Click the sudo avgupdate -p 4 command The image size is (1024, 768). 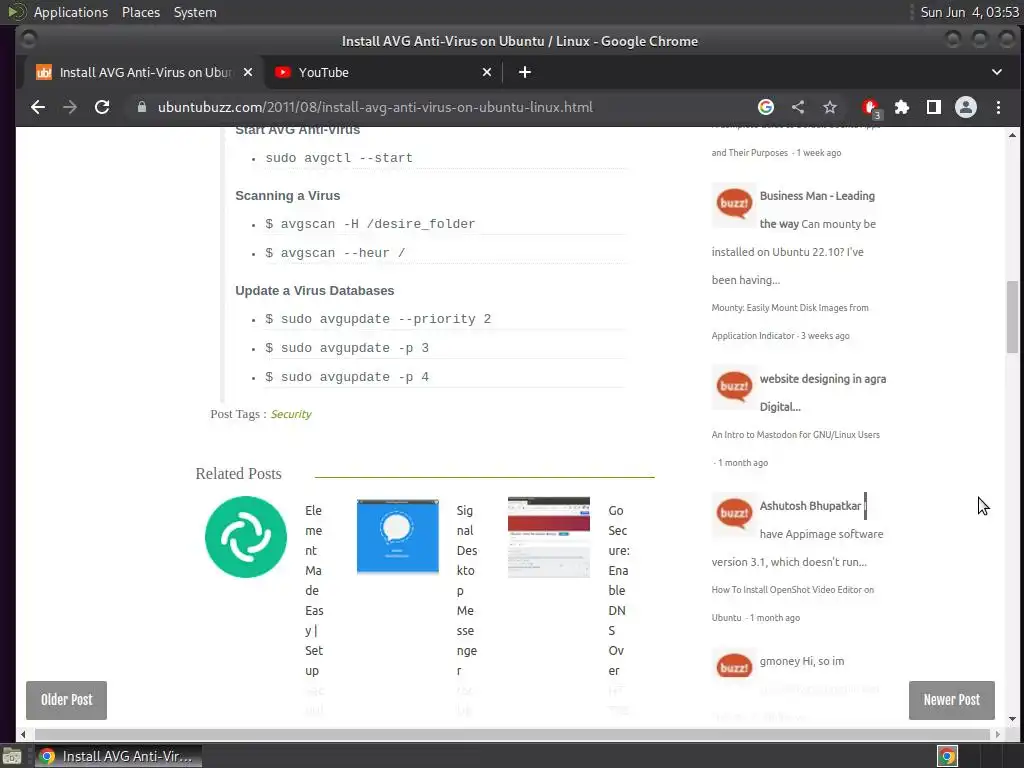click(x=347, y=377)
